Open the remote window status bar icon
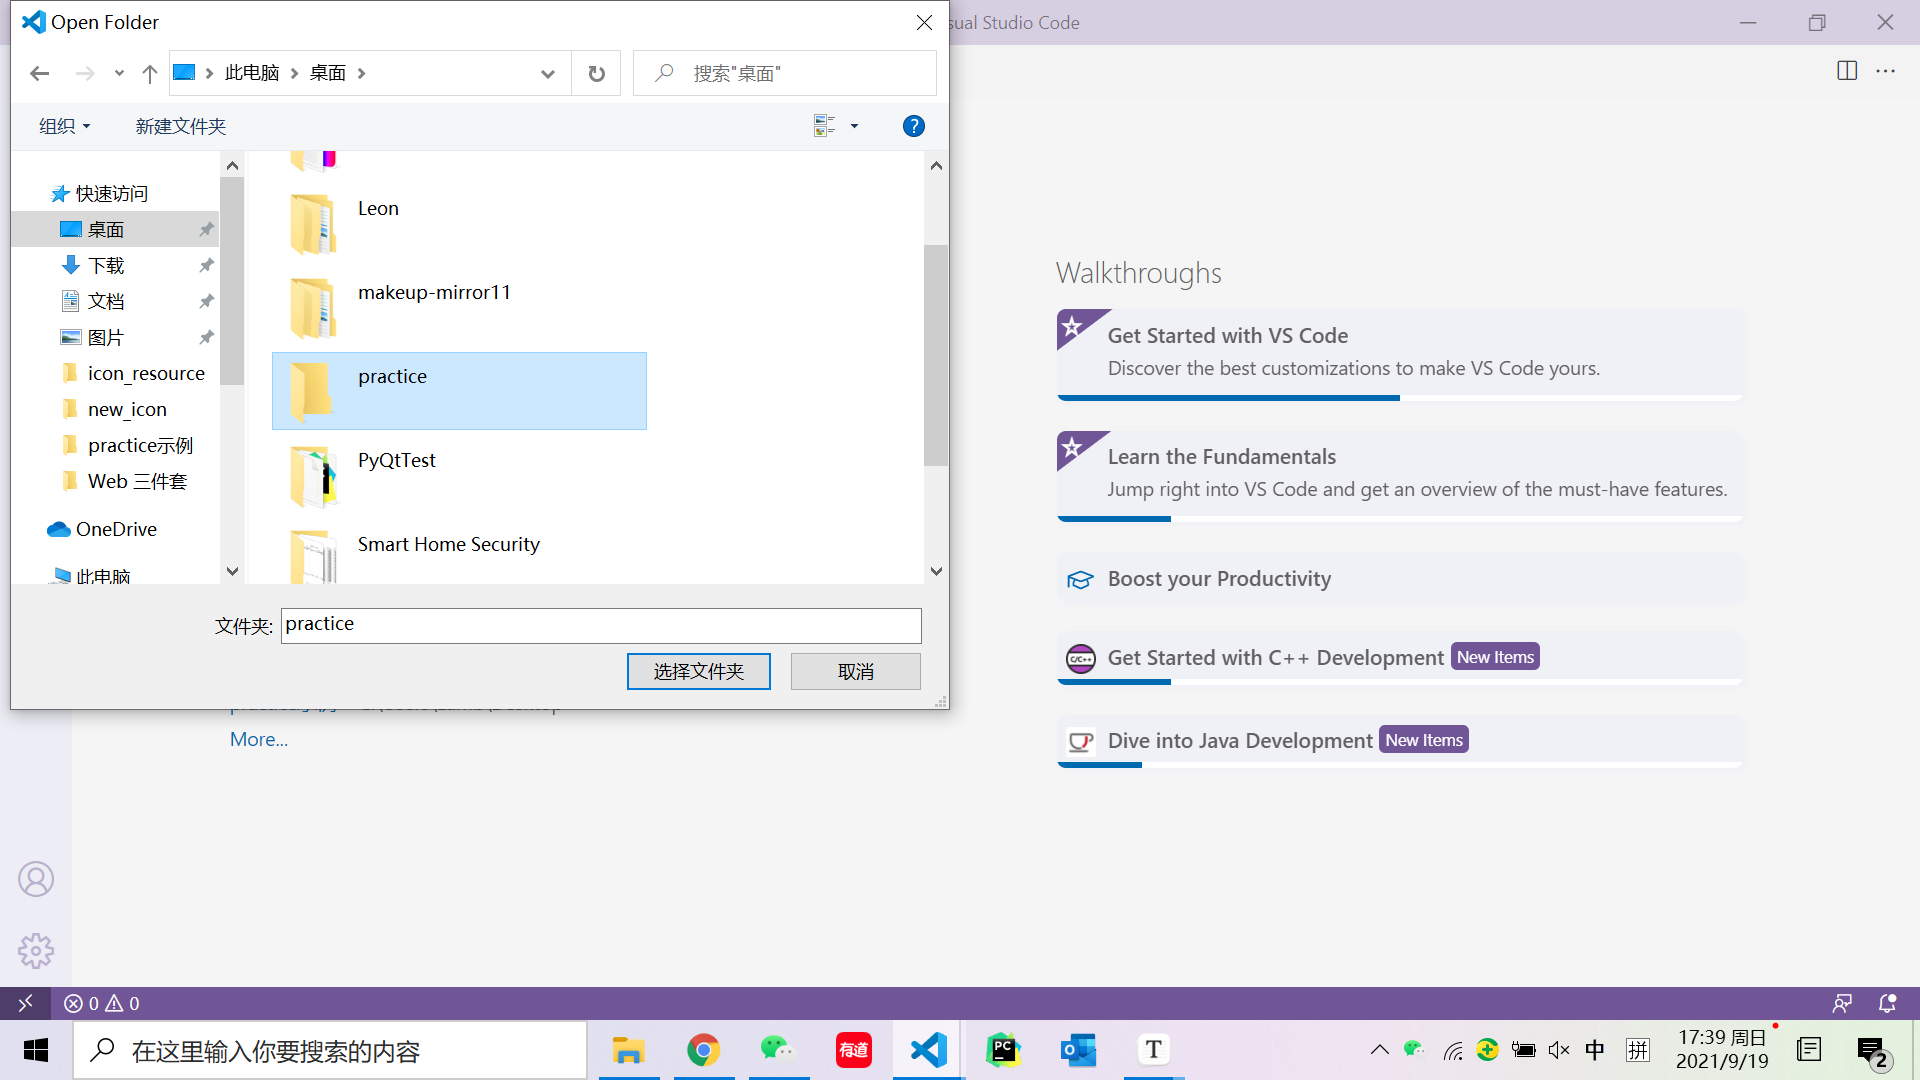 (x=25, y=1003)
